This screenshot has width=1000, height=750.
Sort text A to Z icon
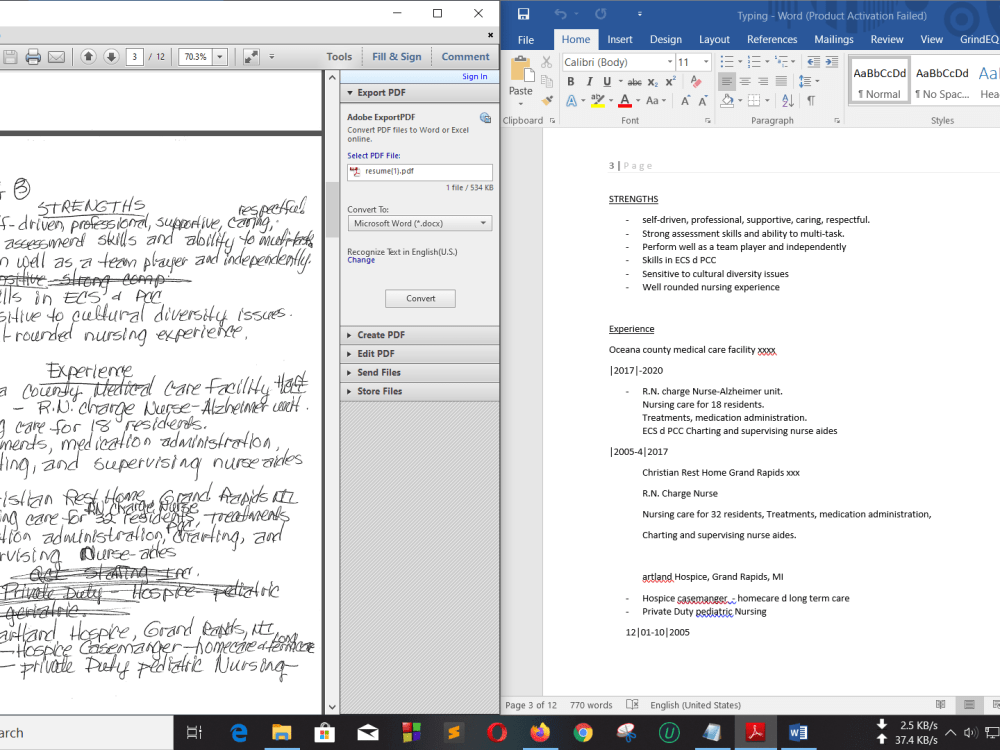click(x=788, y=101)
